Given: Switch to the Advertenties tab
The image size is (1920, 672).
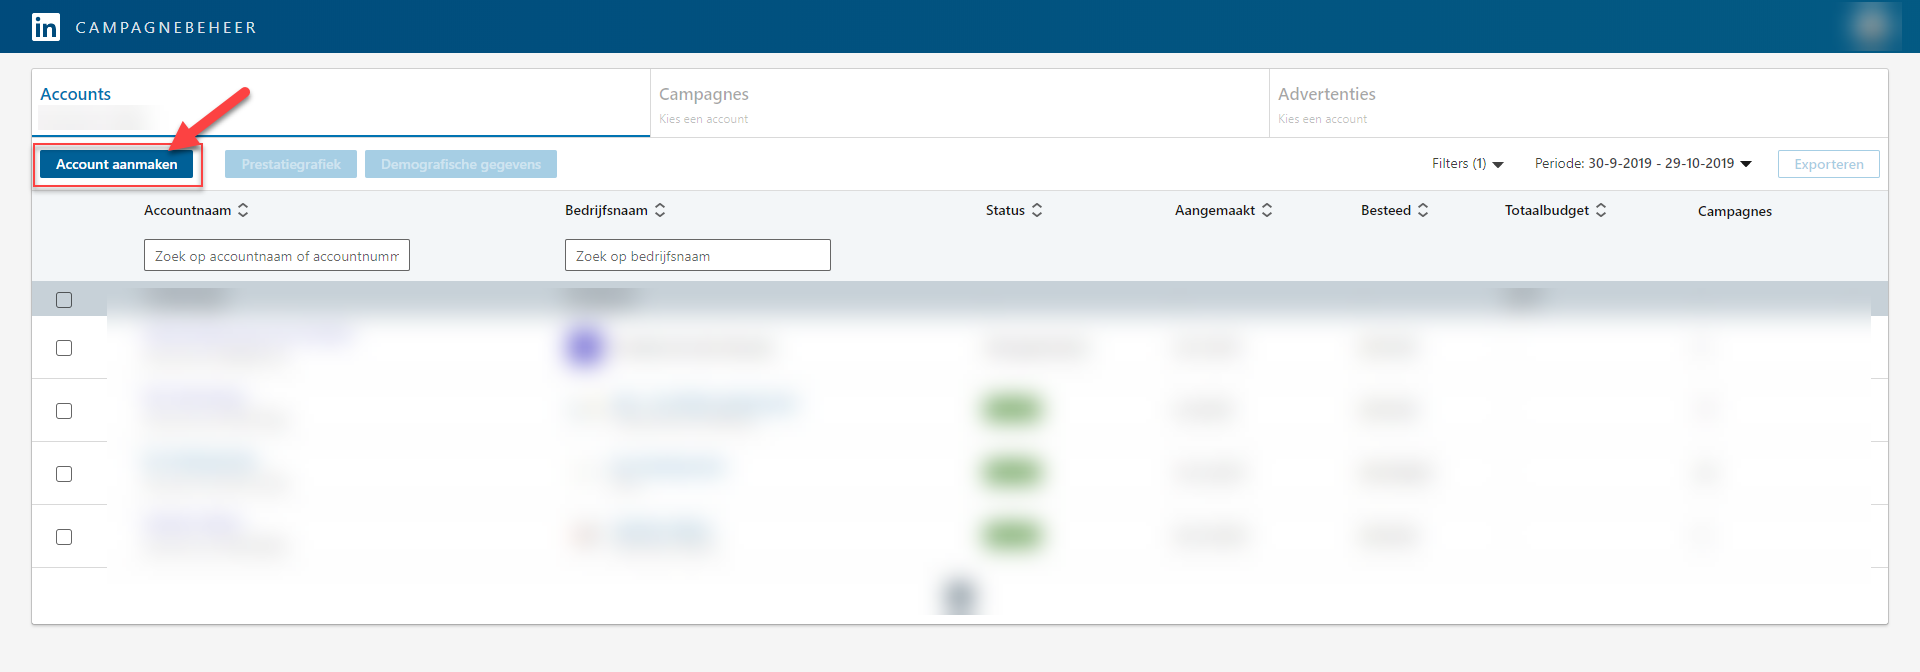Looking at the screenshot, I should (x=1578, y=103).
